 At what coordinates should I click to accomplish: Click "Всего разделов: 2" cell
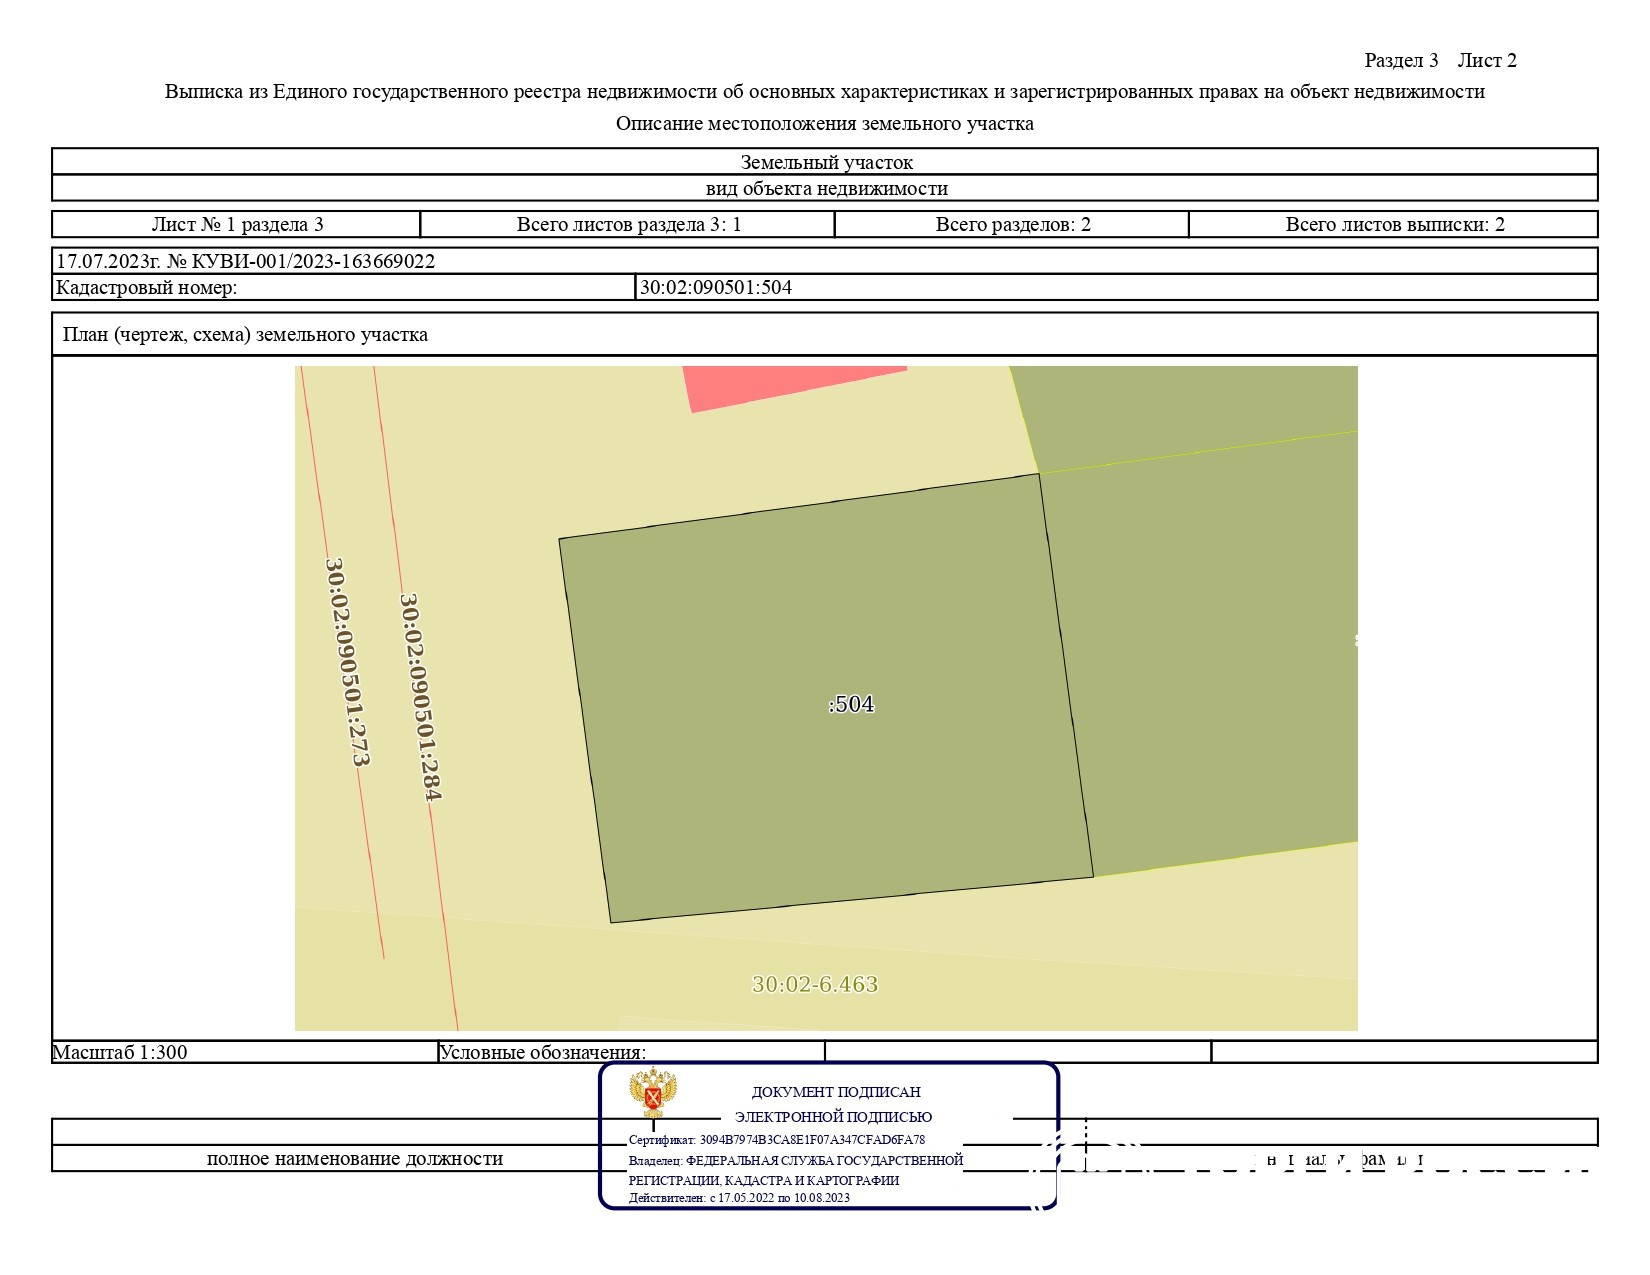click(x=1012, y=224)
